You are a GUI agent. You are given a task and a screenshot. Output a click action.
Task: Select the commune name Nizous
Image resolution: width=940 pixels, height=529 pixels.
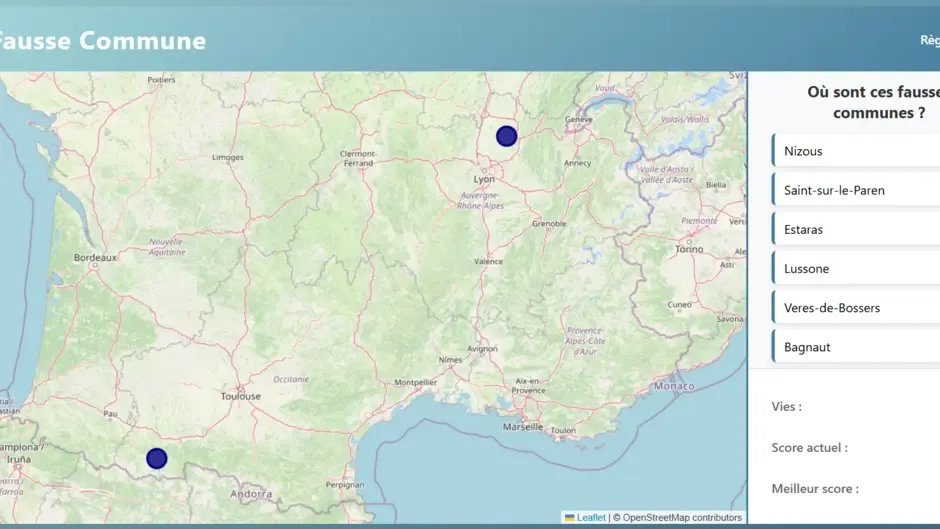857,151
